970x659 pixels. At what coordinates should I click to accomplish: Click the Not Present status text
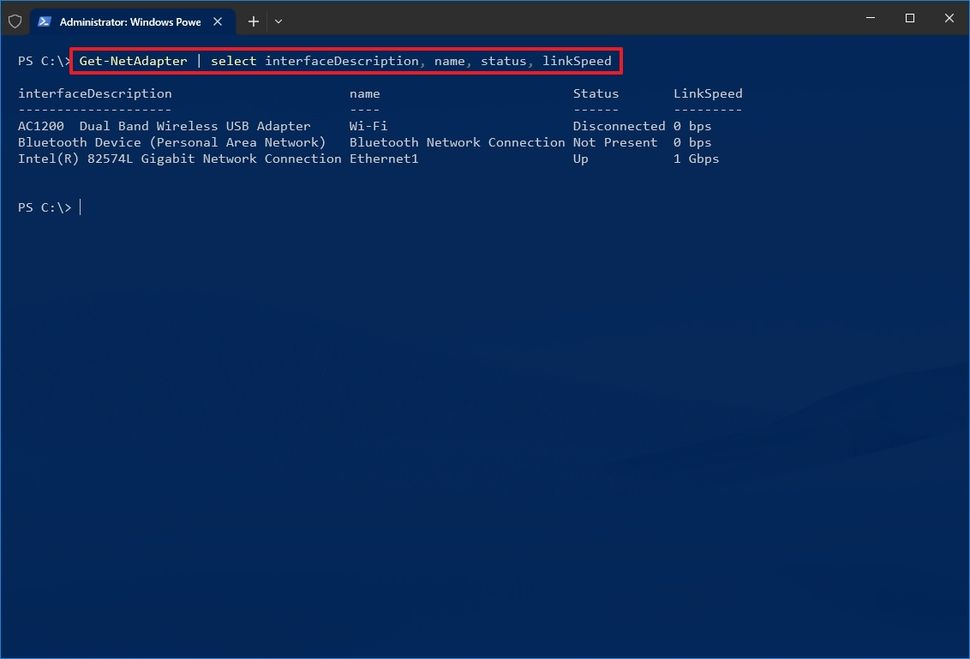pyautogui.click(x=615, y=142)
